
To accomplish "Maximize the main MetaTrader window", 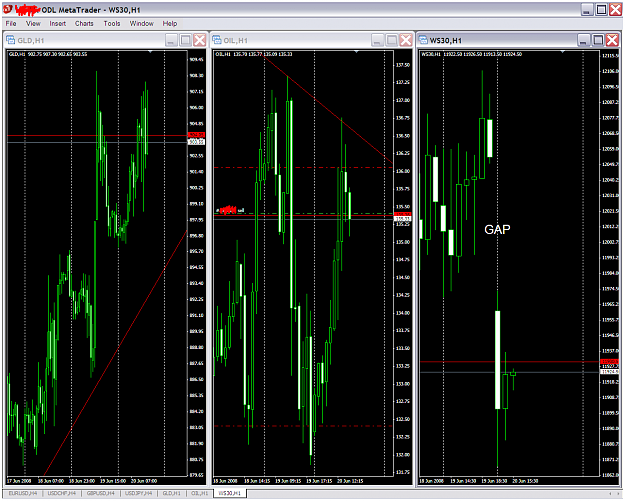I will point(601,10).
